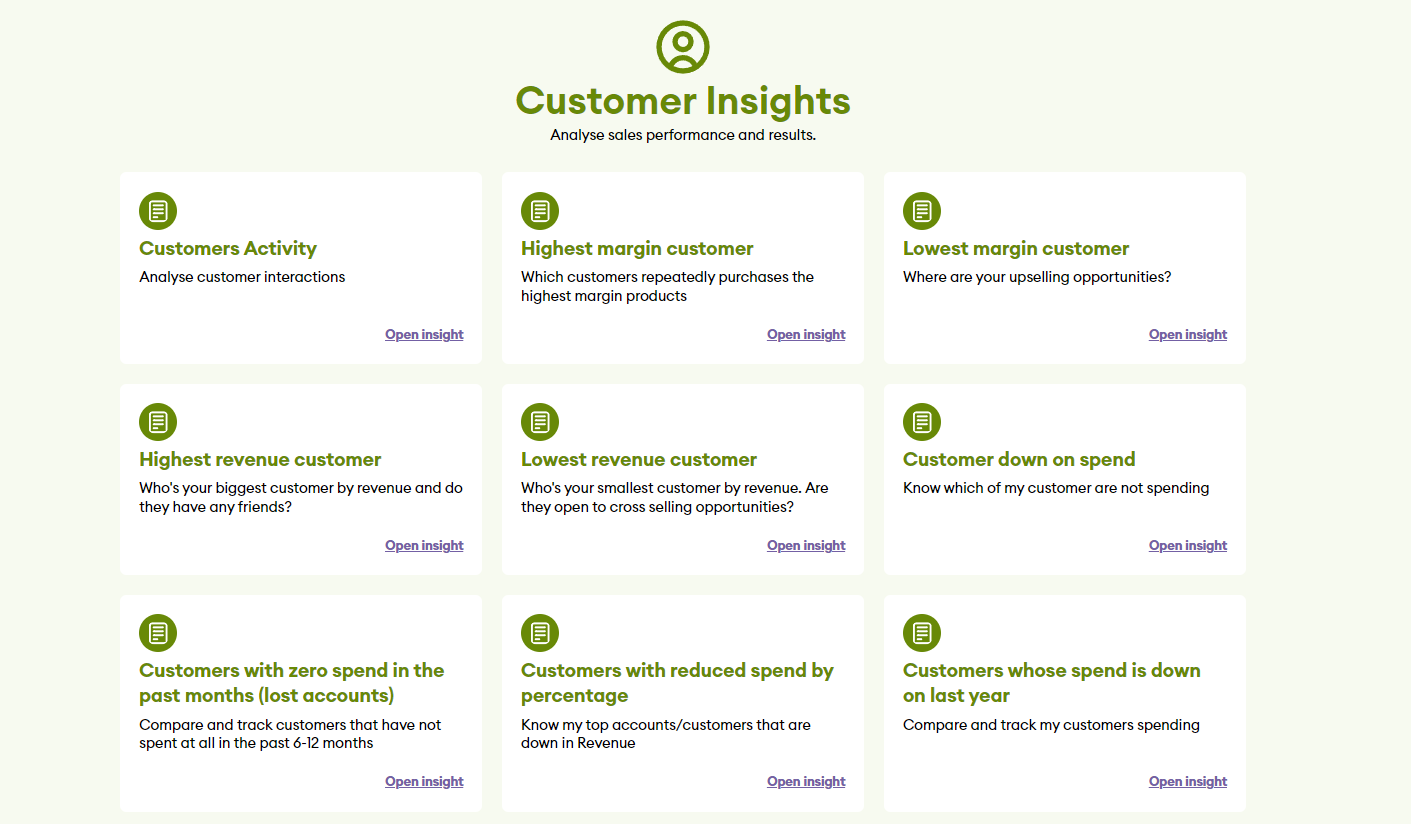Open insight for Lowest revenue customer
Viewport: 1411px width, 824px height.
806,546
